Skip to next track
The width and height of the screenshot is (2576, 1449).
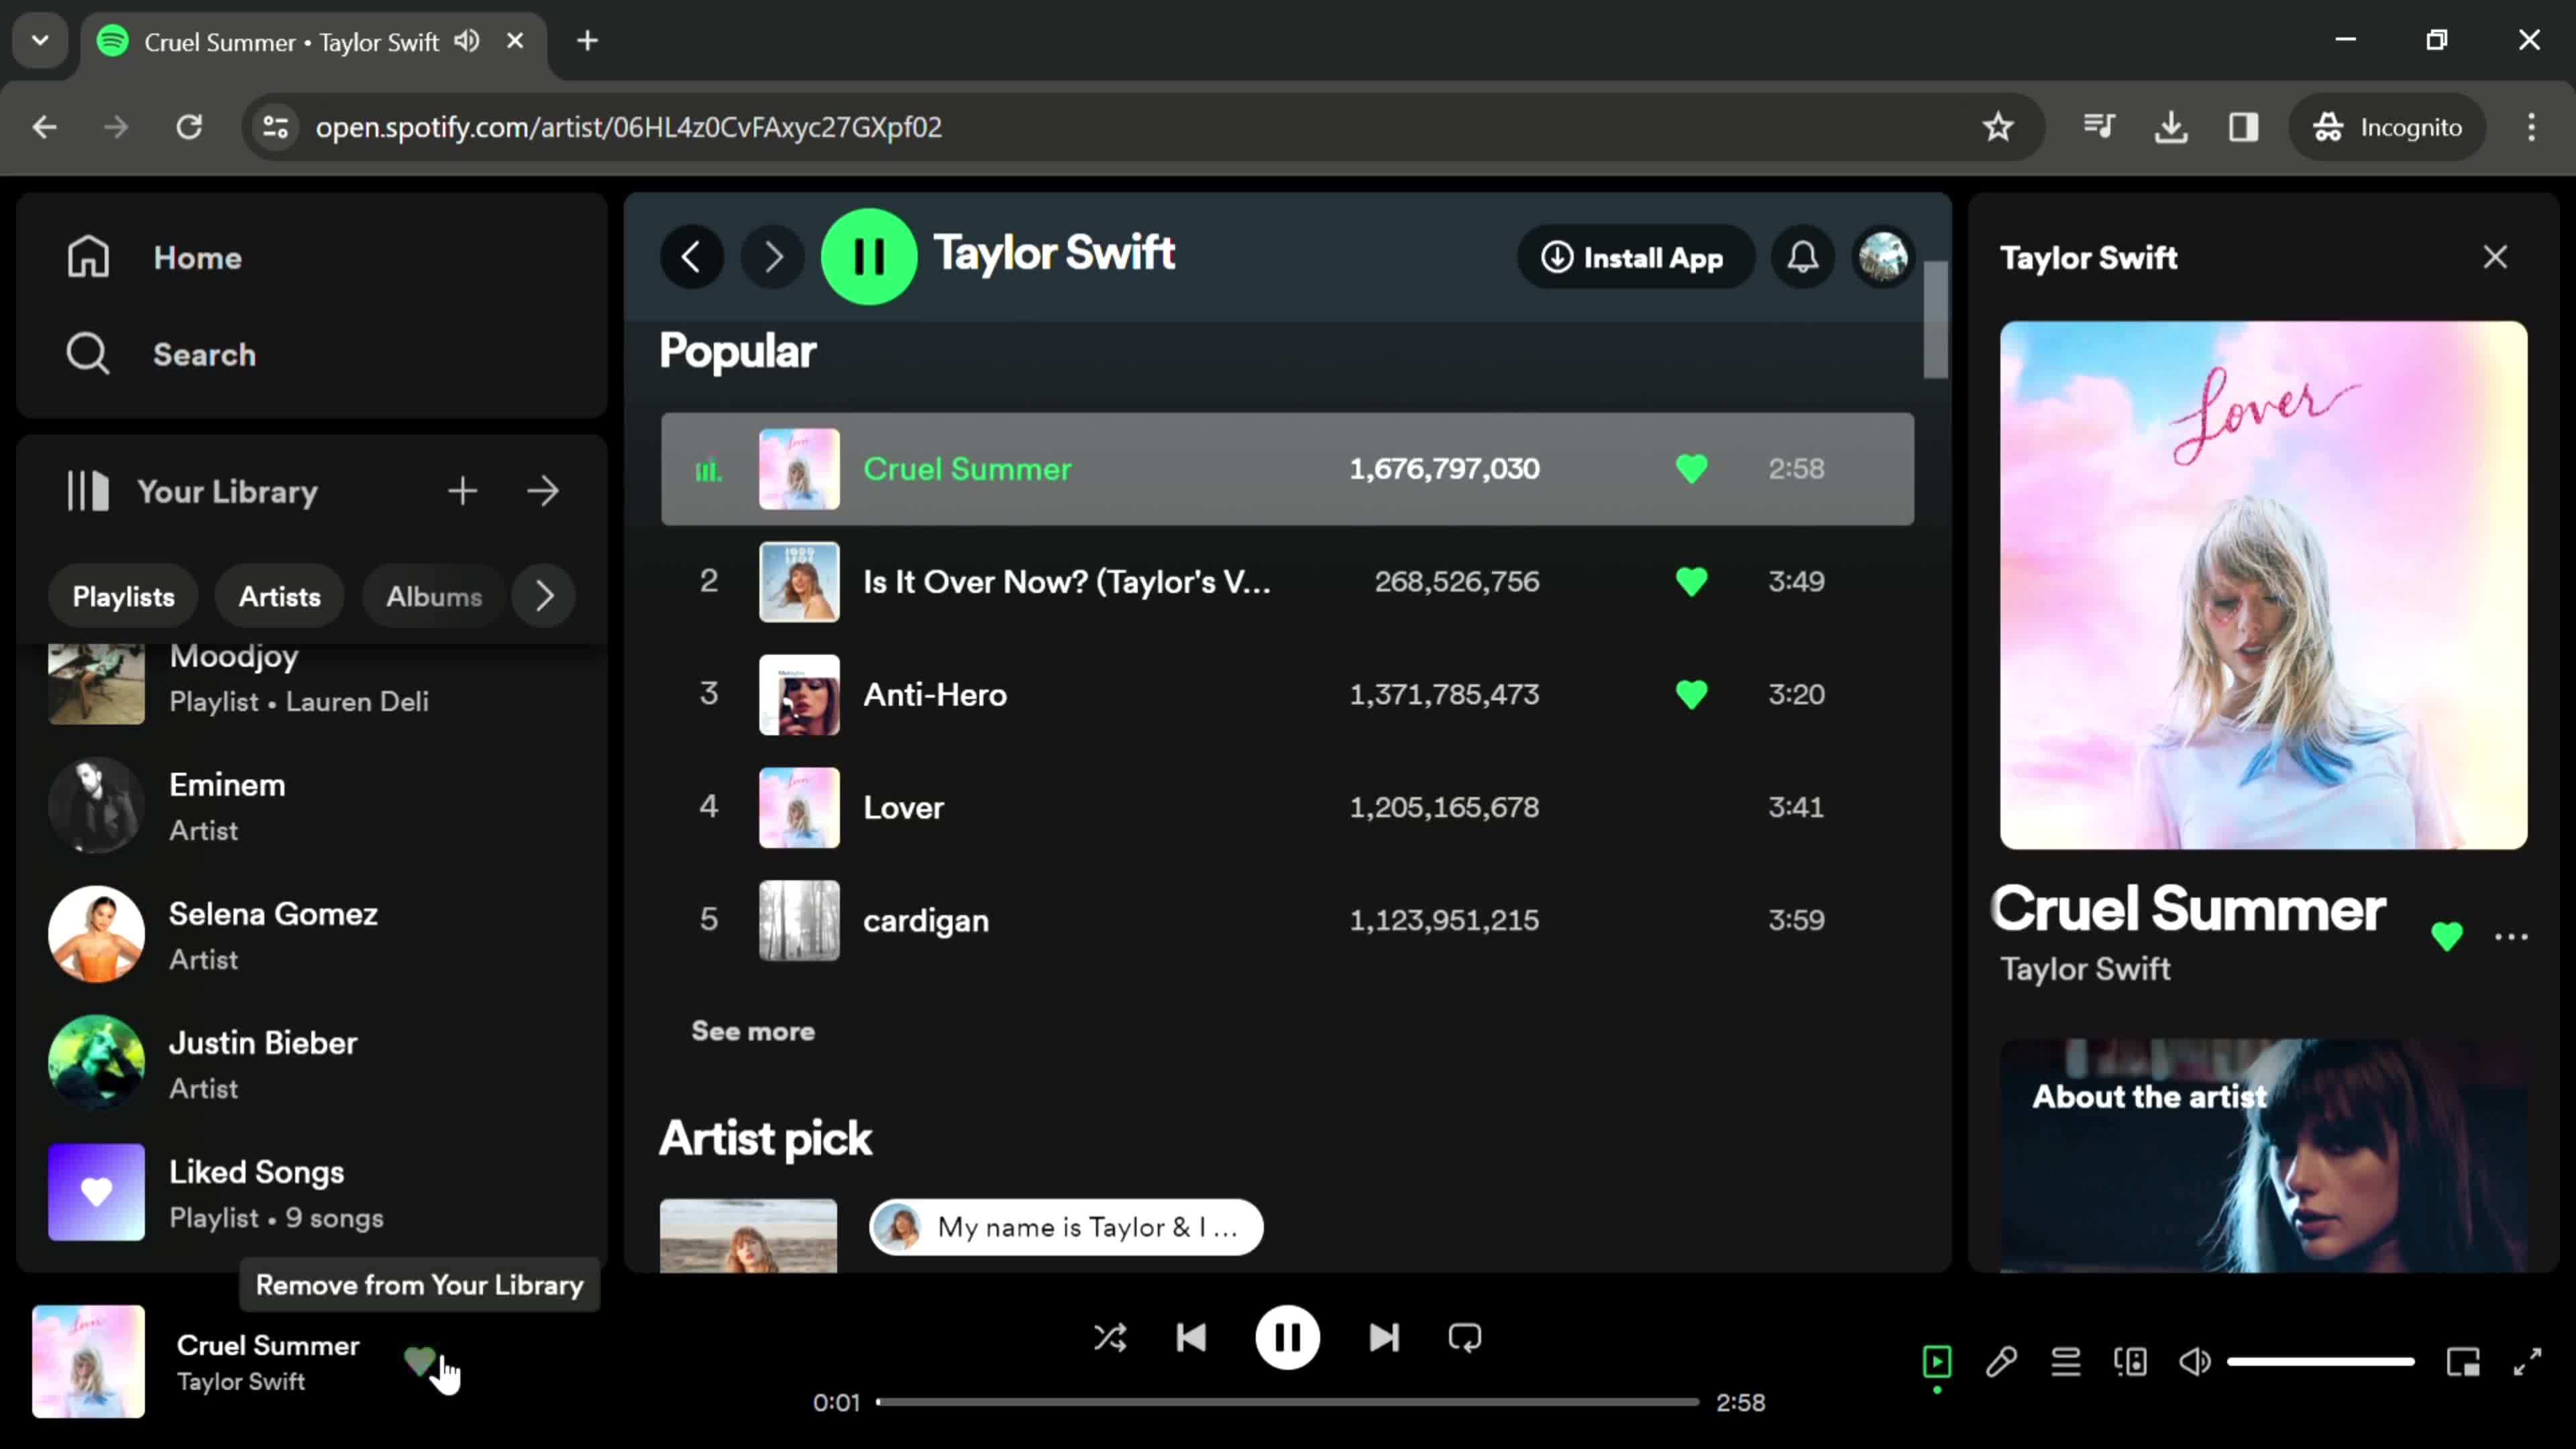(x=1384, y=1337)
